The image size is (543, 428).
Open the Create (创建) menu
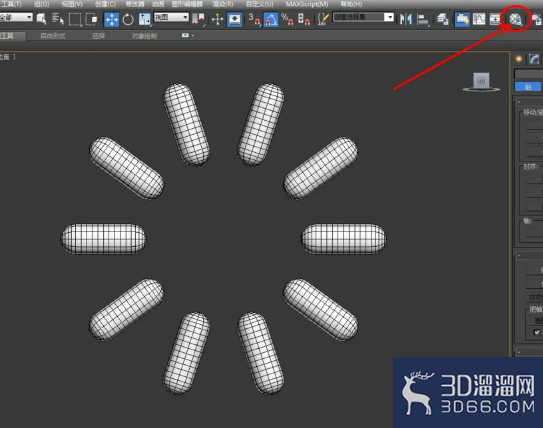(105, 4)
